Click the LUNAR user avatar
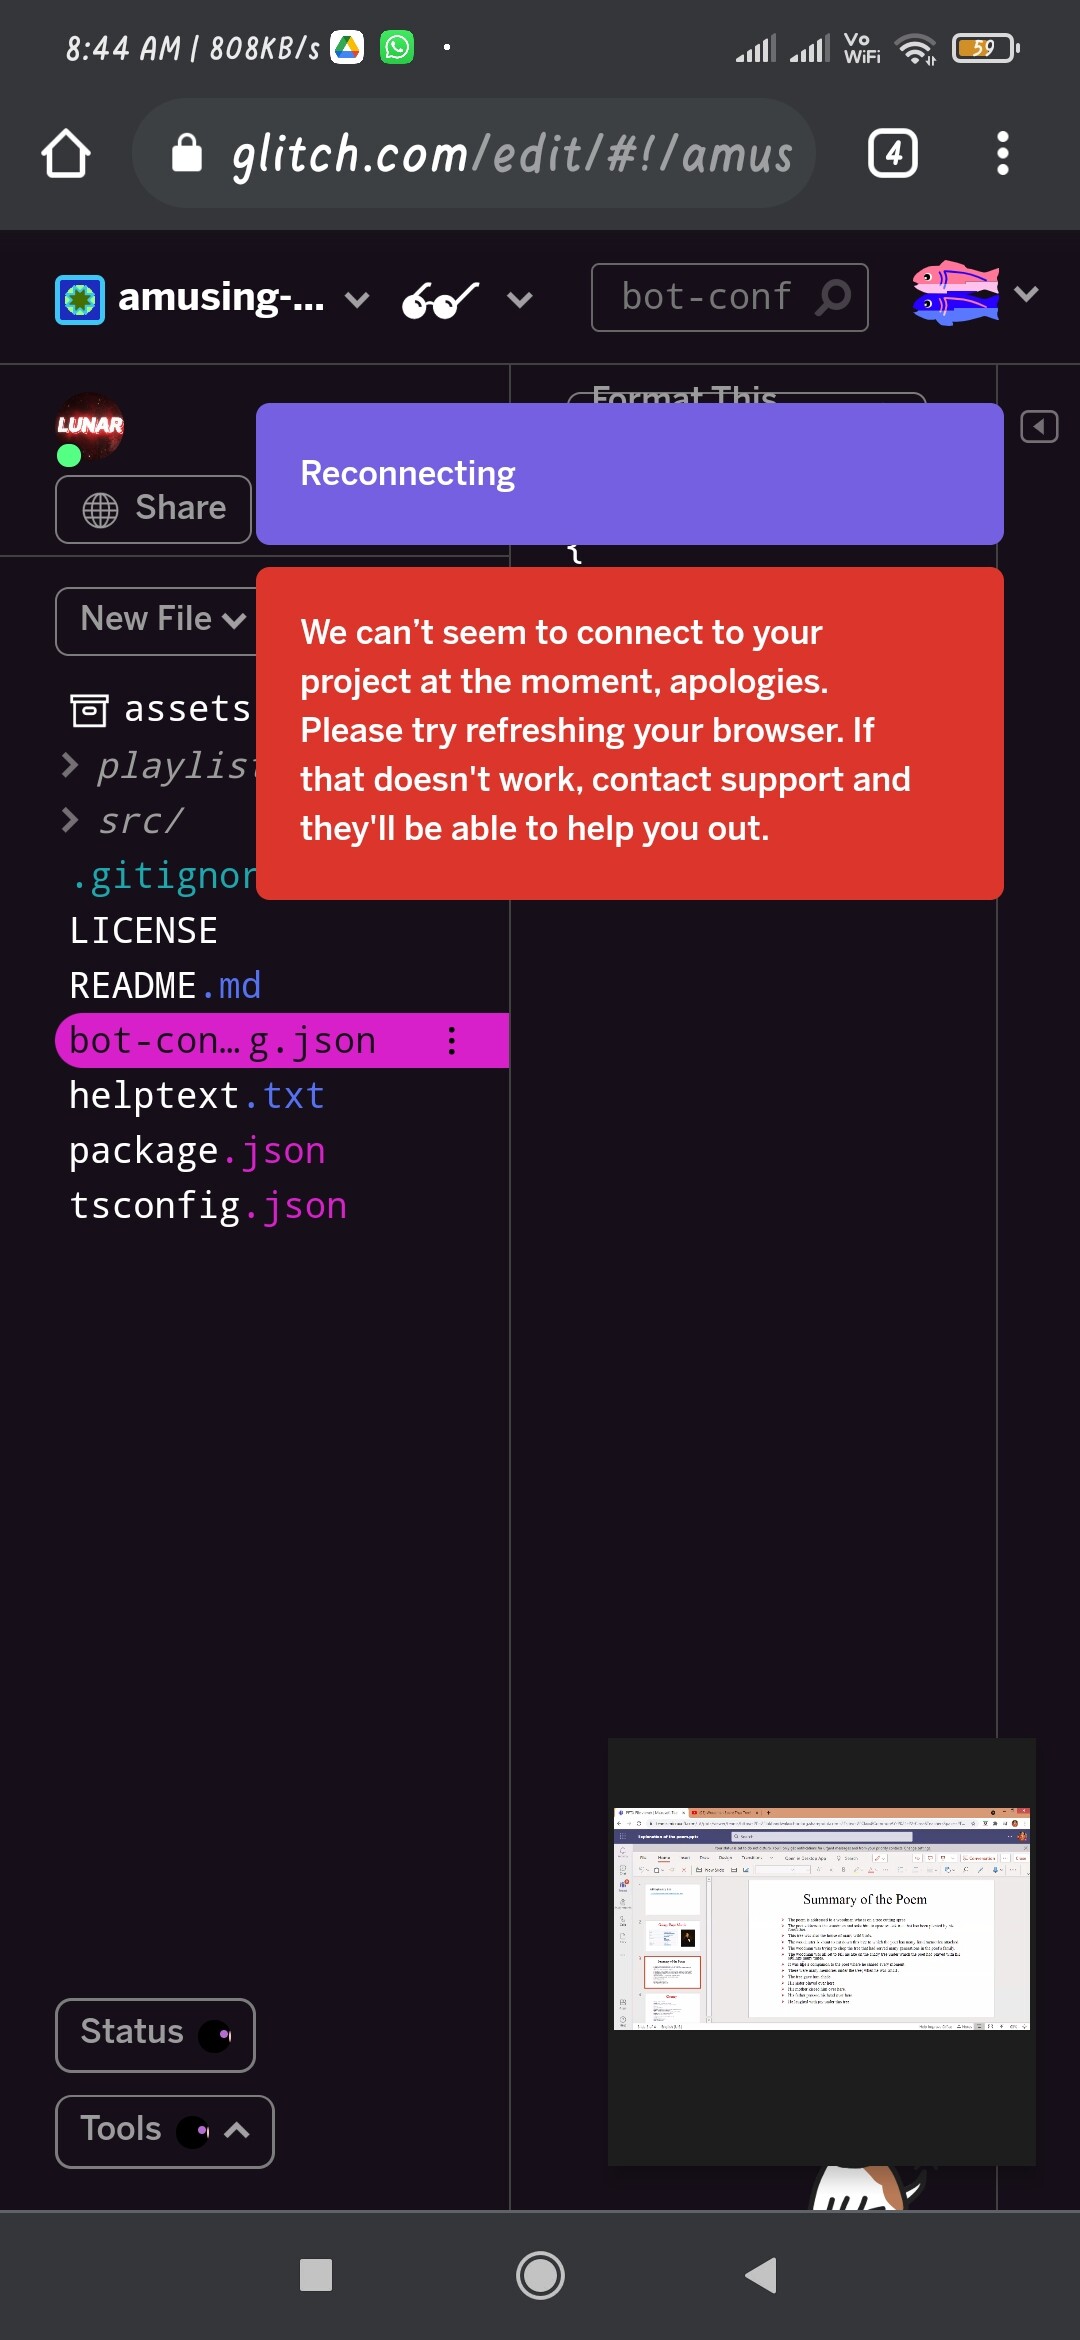Viewport: 1080px width, 2340px height. pos(90,427)
